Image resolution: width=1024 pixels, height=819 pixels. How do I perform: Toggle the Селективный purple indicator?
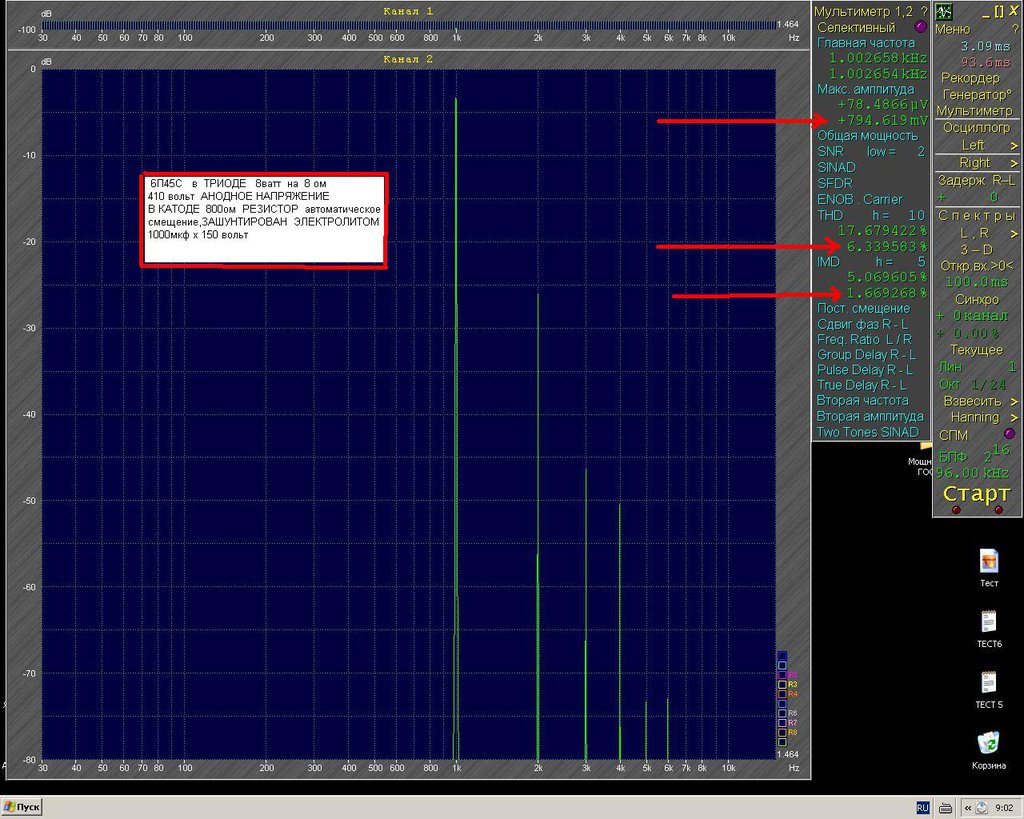coord(920,27)
